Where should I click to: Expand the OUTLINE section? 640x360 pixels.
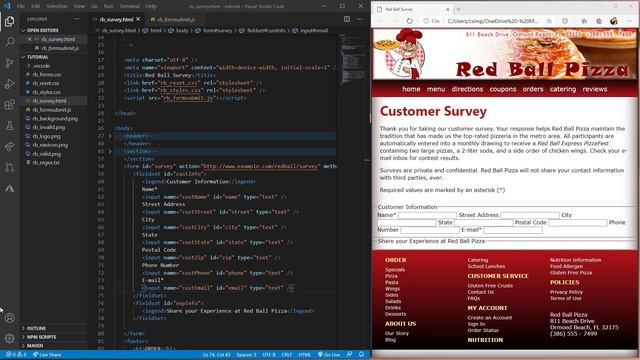click(x=36, y=328)
